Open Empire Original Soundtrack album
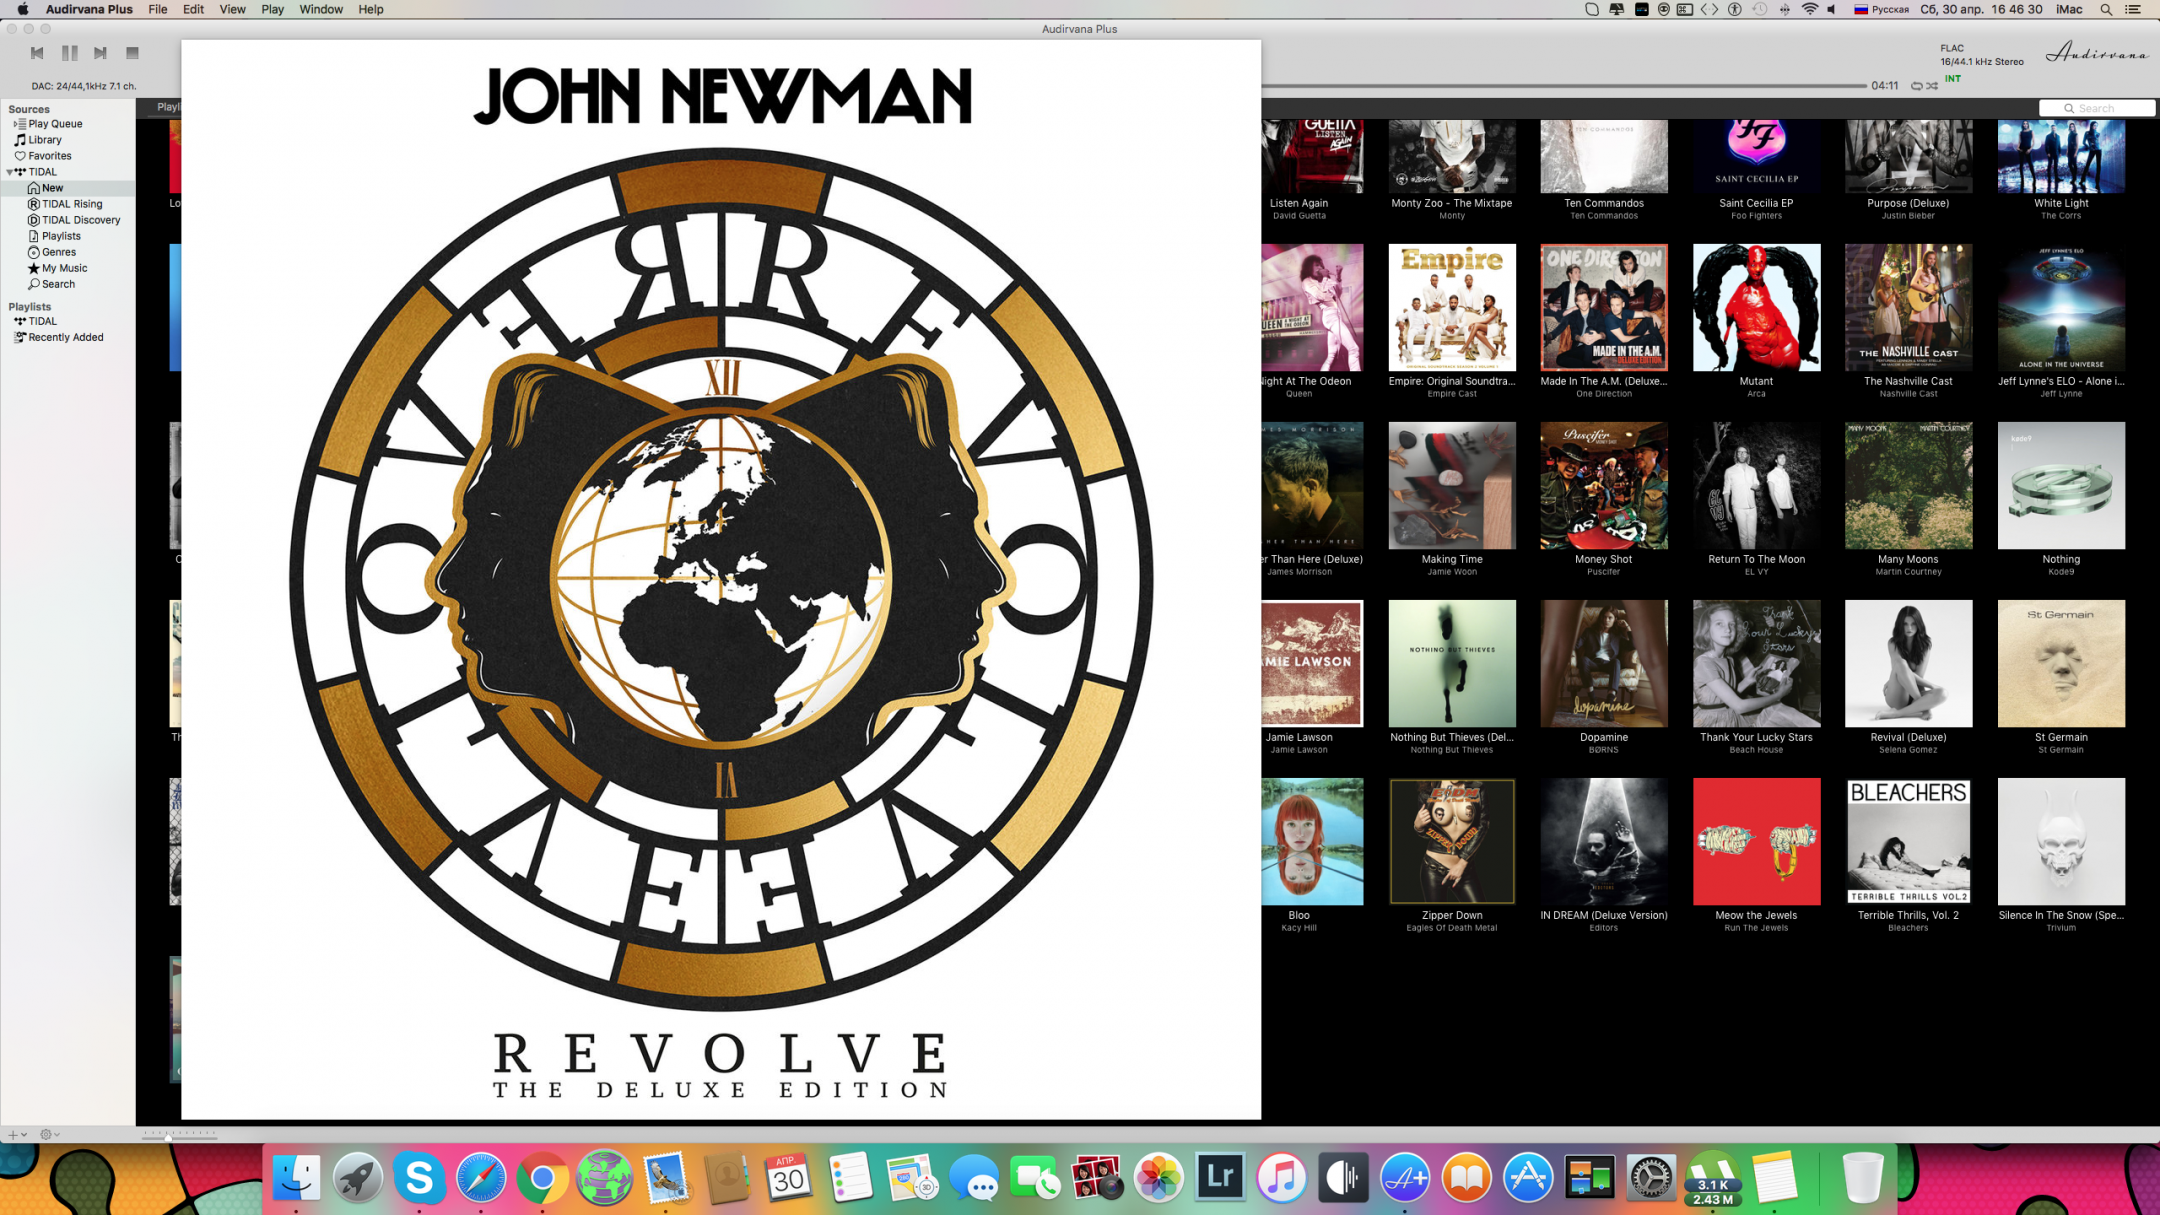This screenshot has height=1215, width=2160. click(x=1452, y=307)
